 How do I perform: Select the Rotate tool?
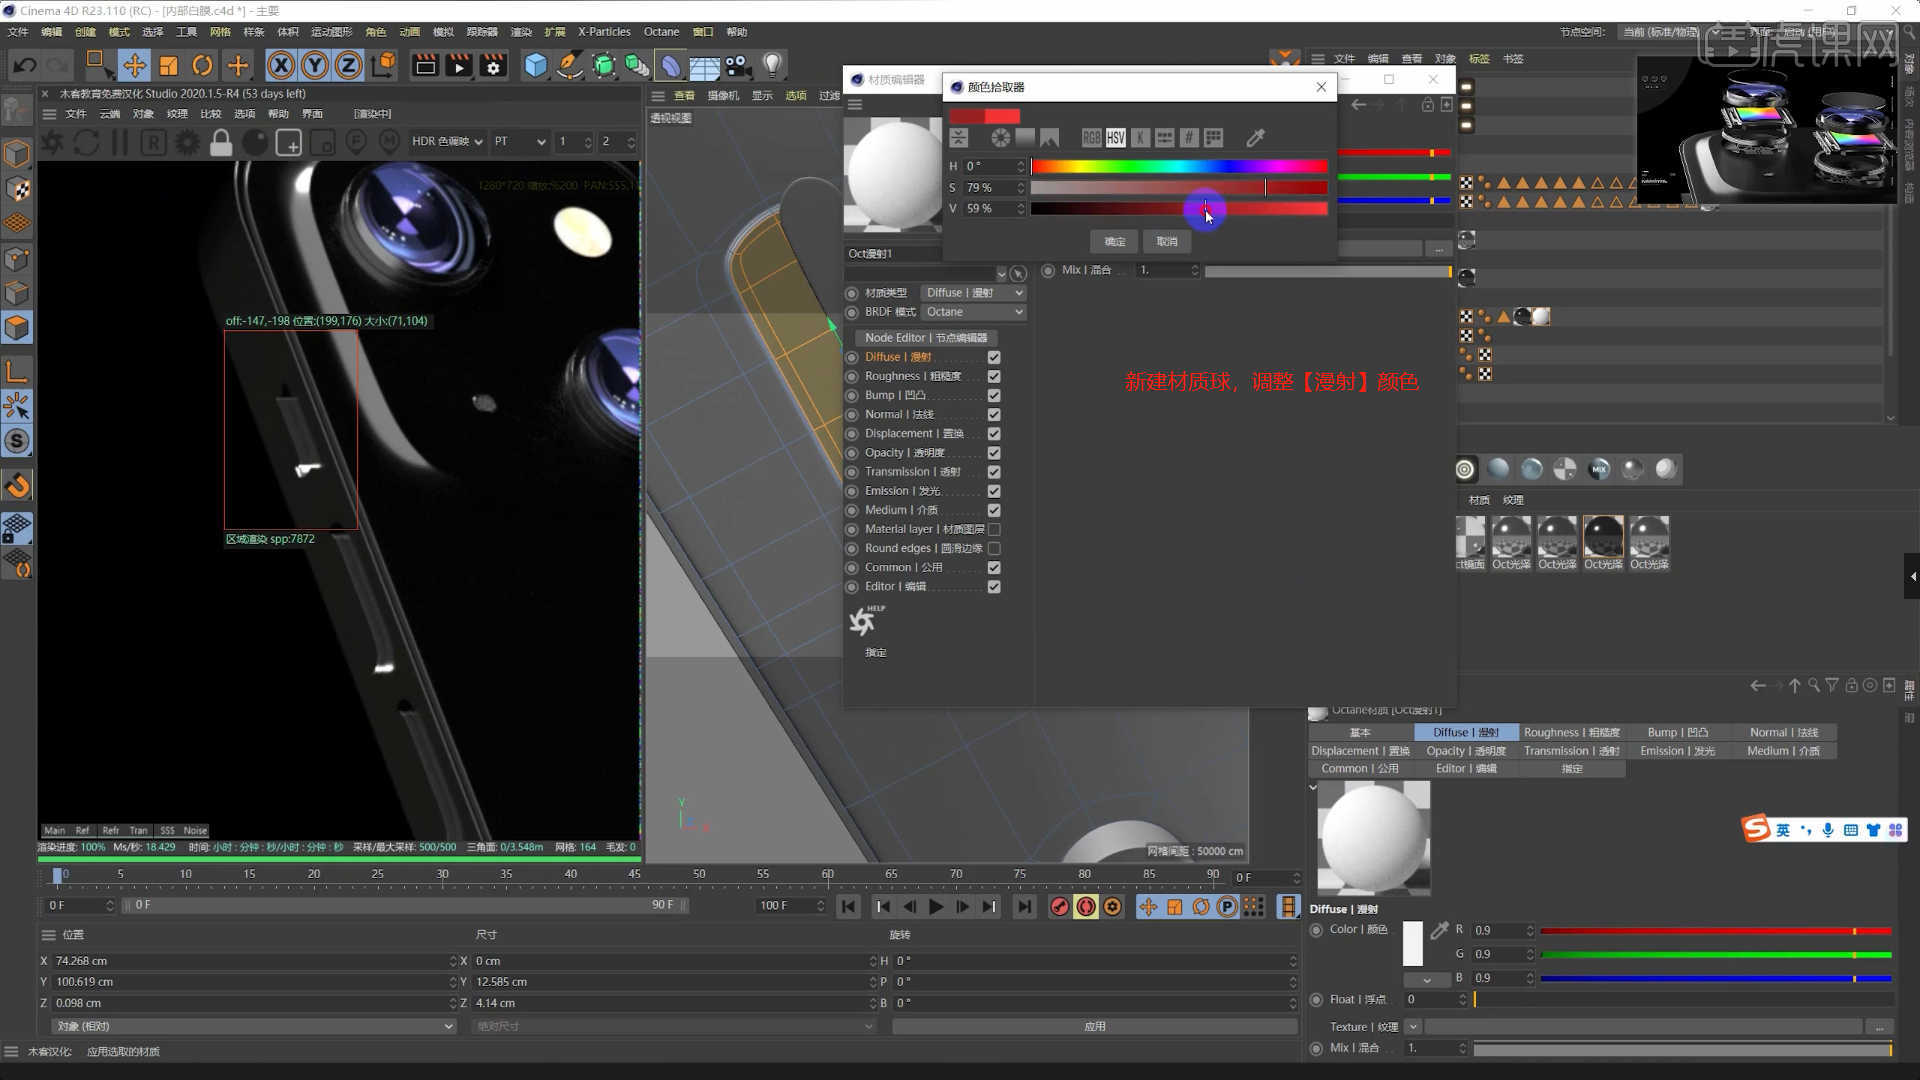[204, 65]
